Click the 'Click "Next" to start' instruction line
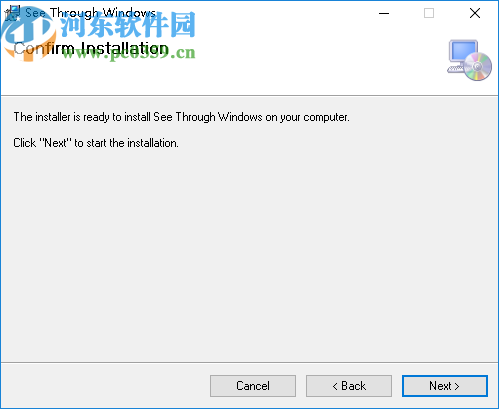The image size is (499, 409). coord(96,143)
